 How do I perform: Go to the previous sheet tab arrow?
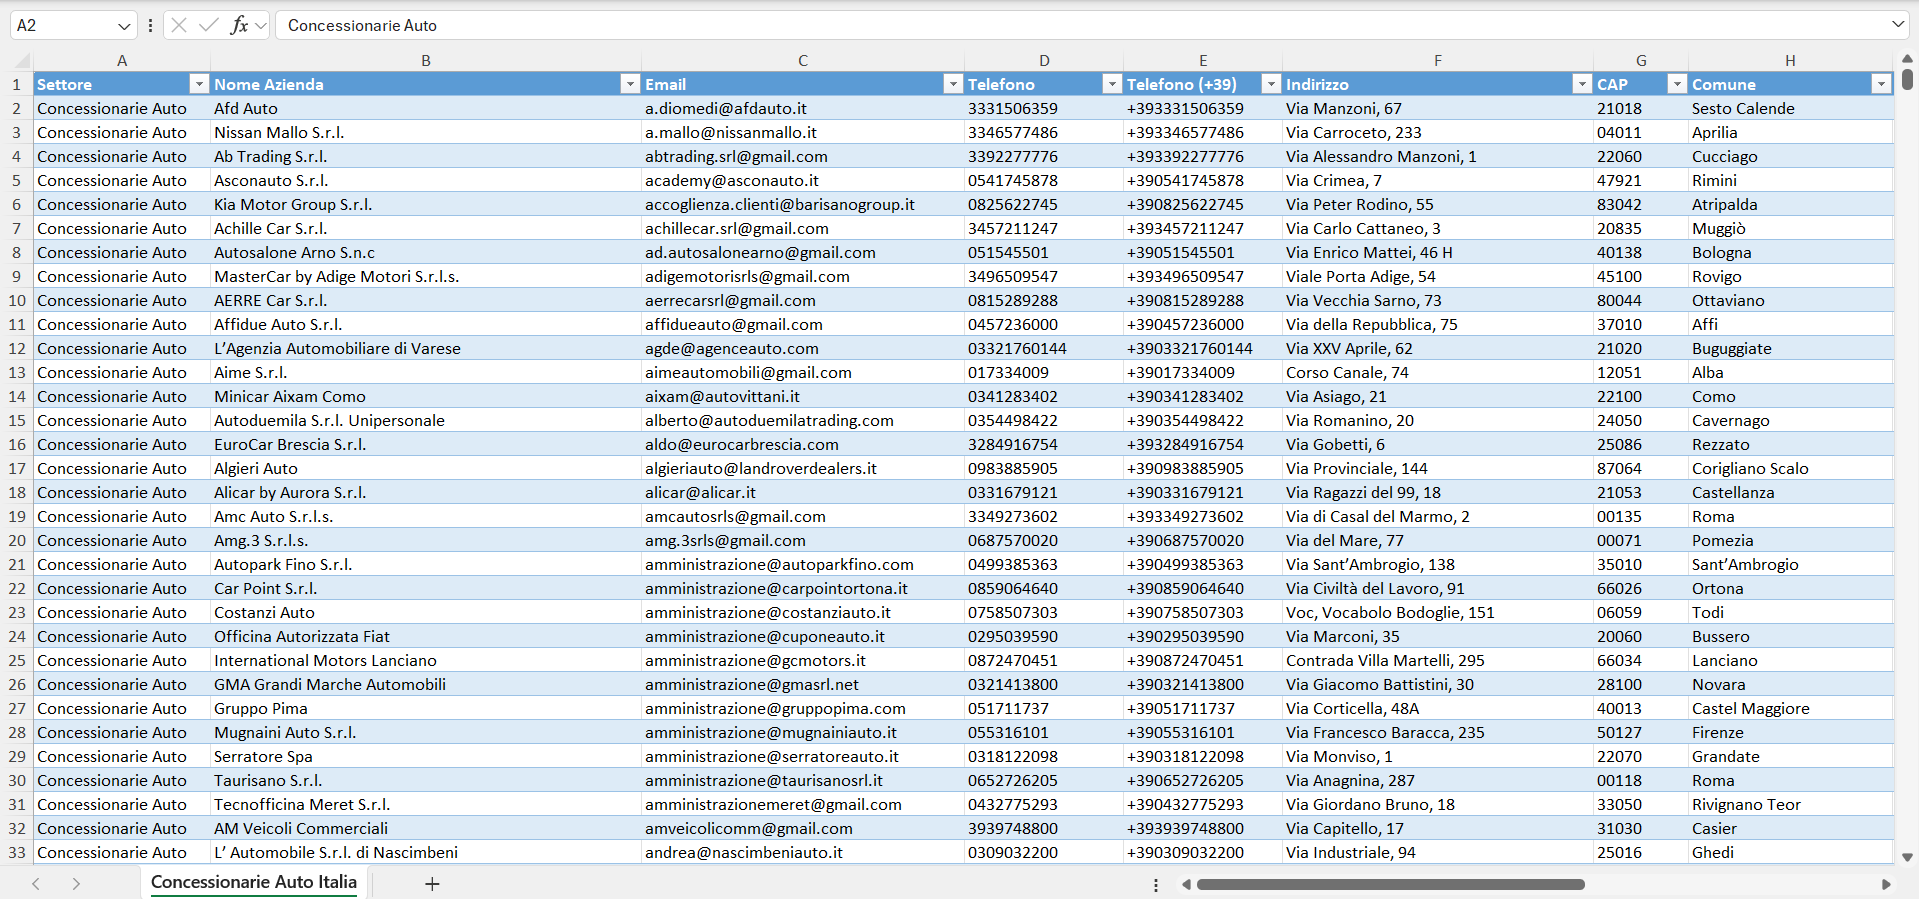click(36, 884)
